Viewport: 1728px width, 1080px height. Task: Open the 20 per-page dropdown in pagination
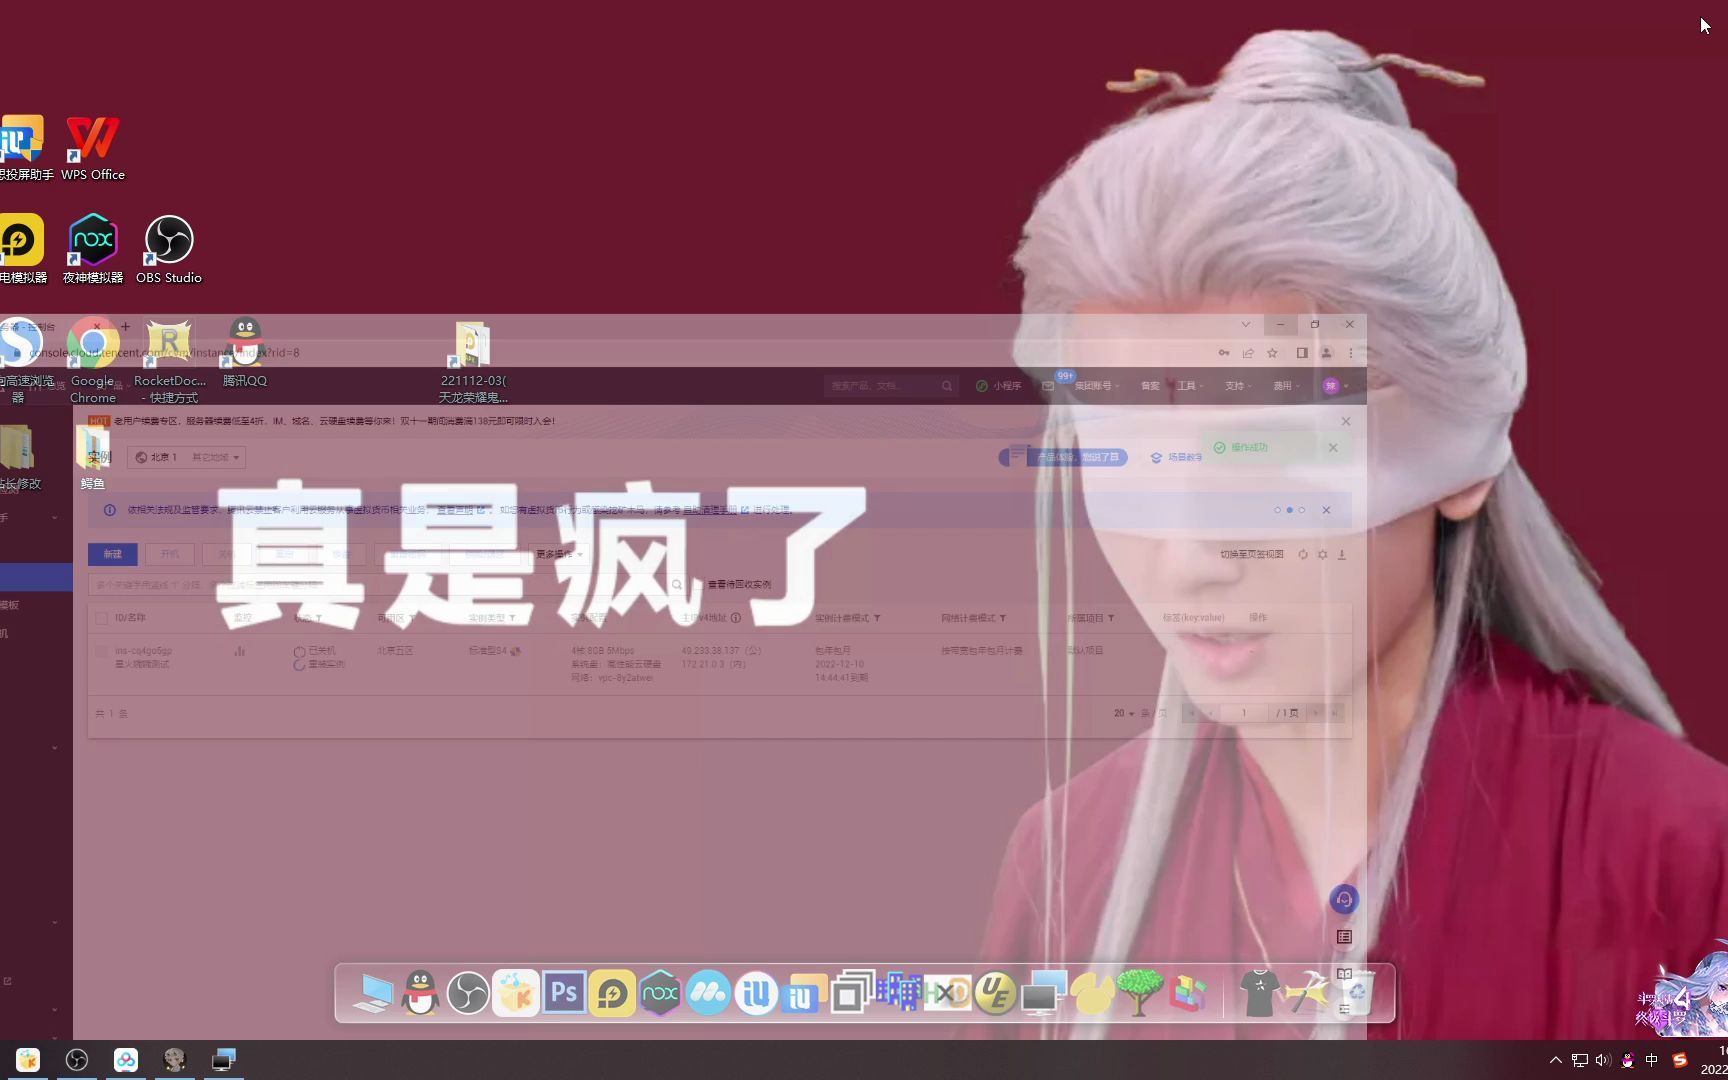tap(1124, 713)
